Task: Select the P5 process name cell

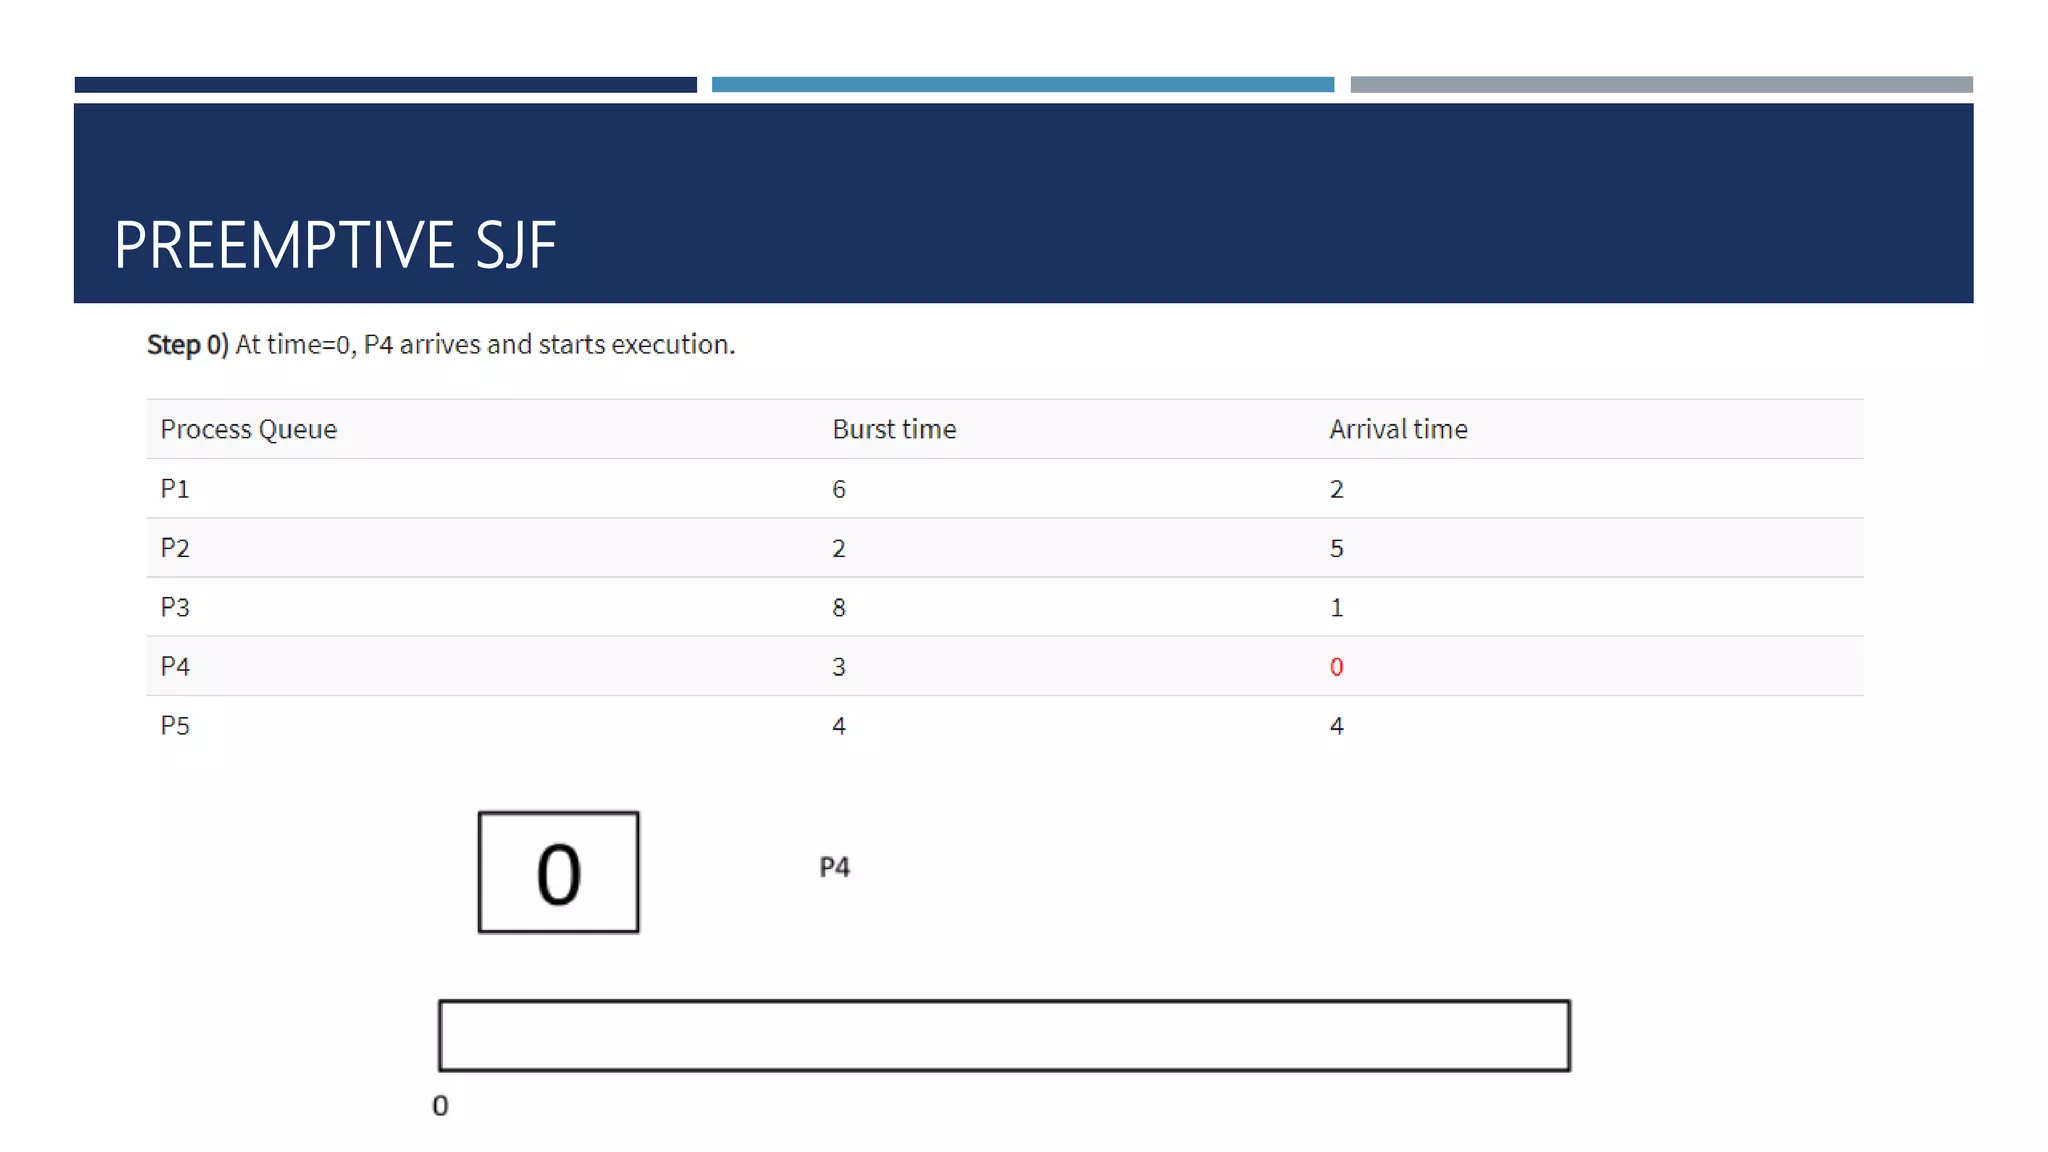Action: [x=175, y=725]
